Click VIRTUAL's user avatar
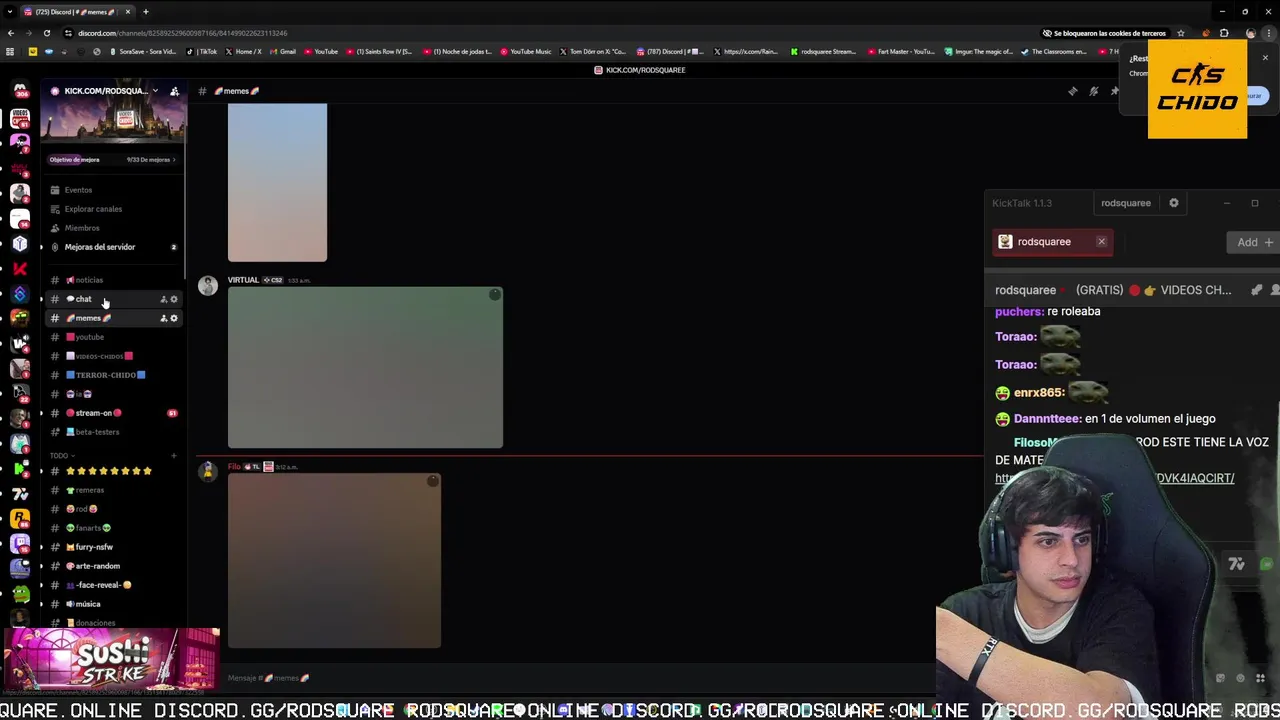The width and height of the screenshot is (1280, 720). (x=207, y=286)
